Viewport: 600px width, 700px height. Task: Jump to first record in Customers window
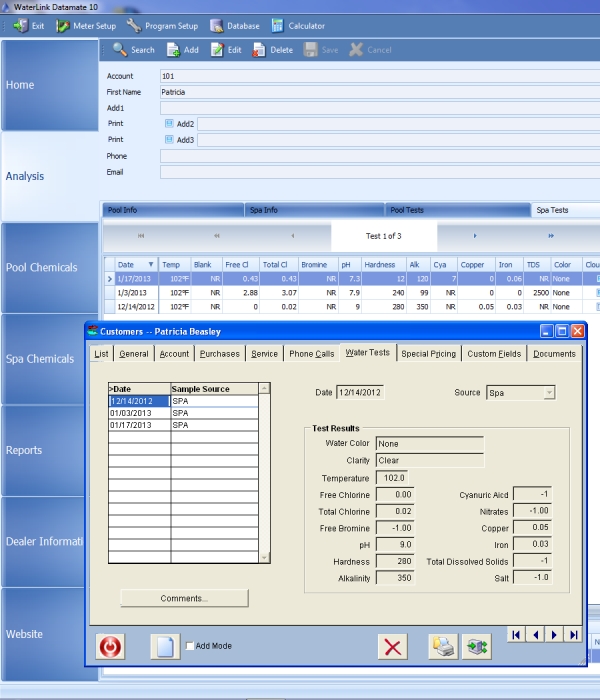(x=516, y=634)
